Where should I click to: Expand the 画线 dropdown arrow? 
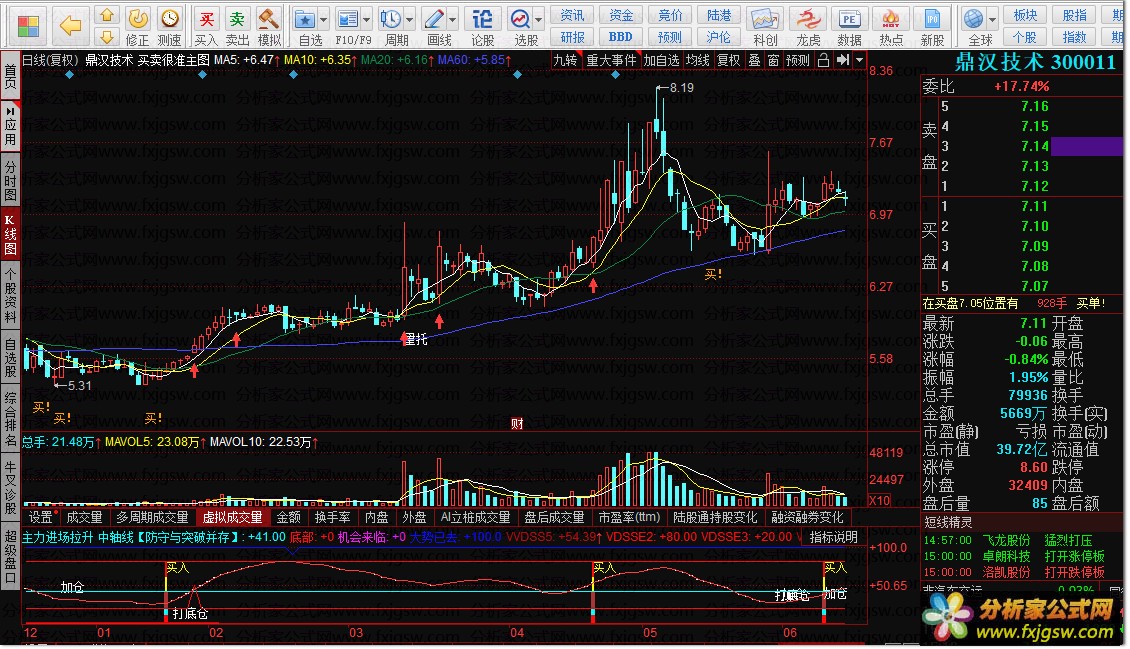tap(453, 19)
